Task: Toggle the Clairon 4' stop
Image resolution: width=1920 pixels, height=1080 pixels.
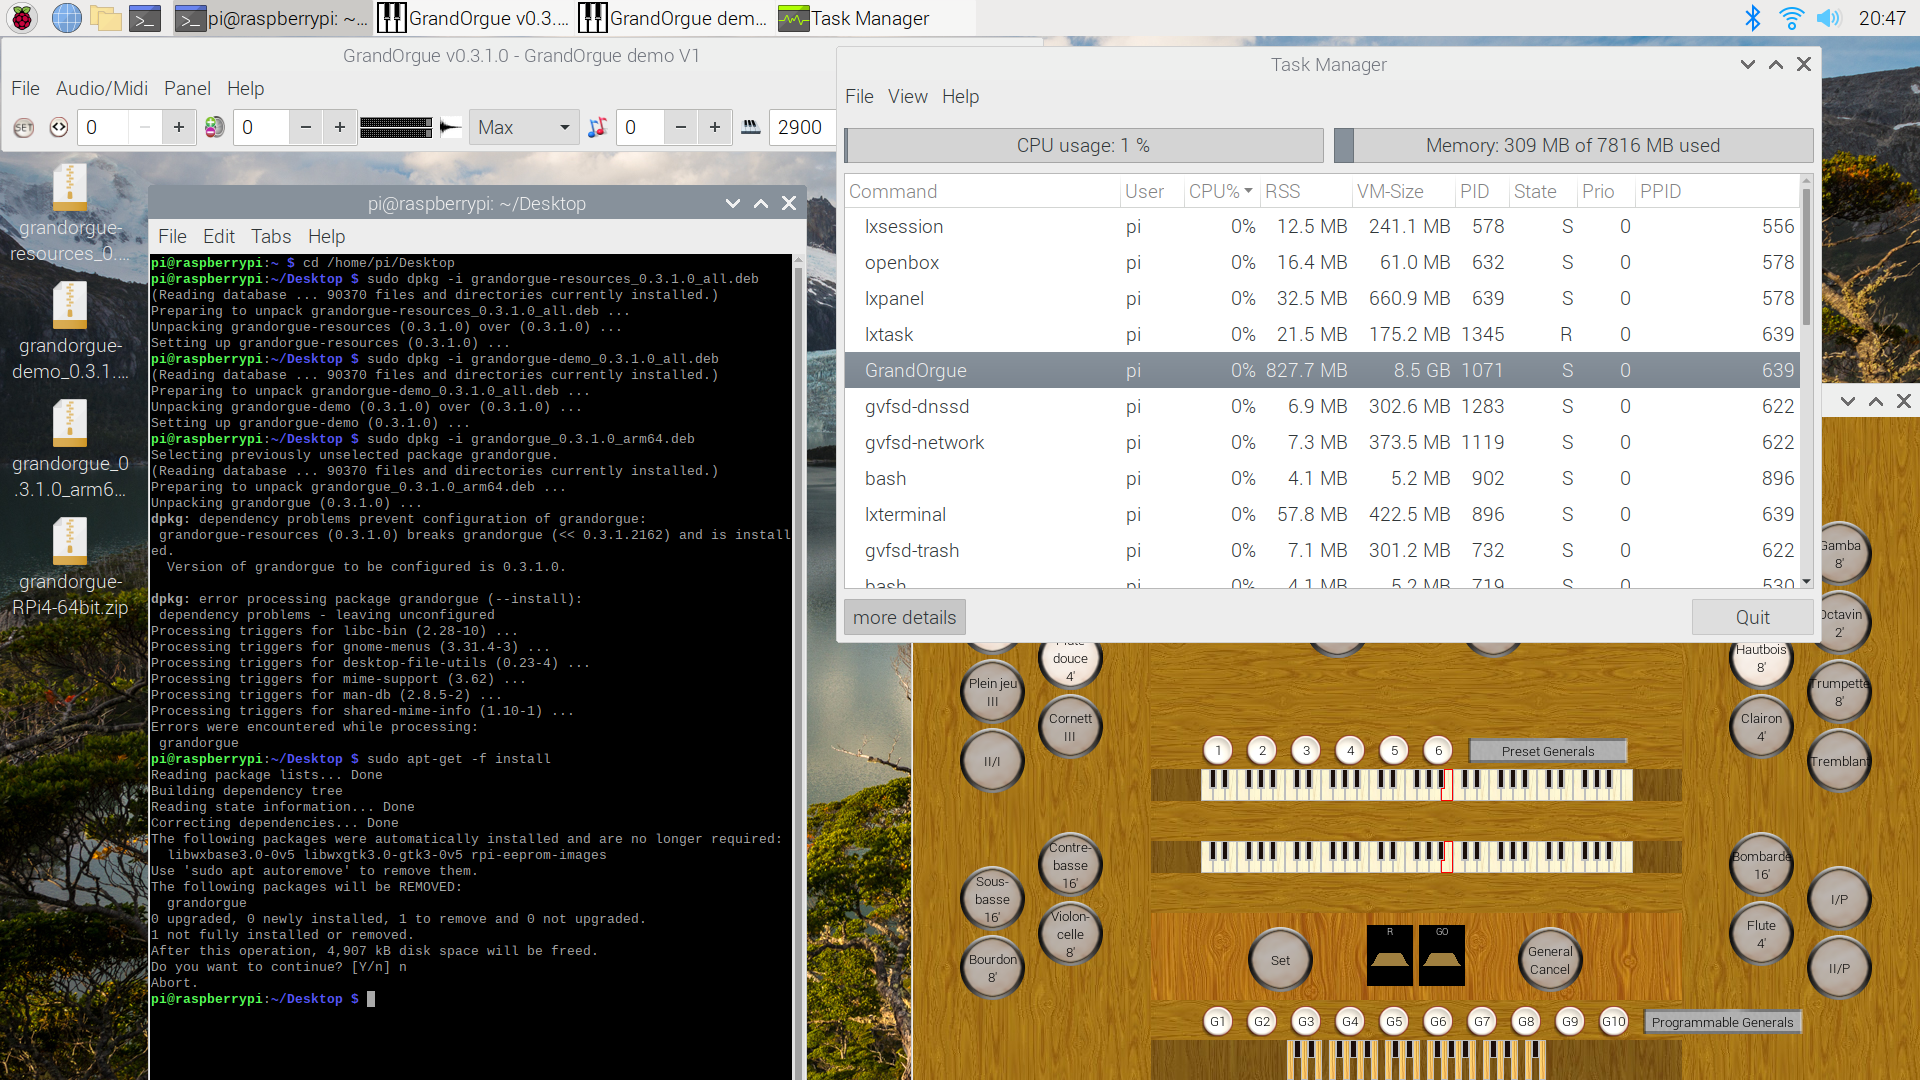Action: click(x=1761, y=727)
